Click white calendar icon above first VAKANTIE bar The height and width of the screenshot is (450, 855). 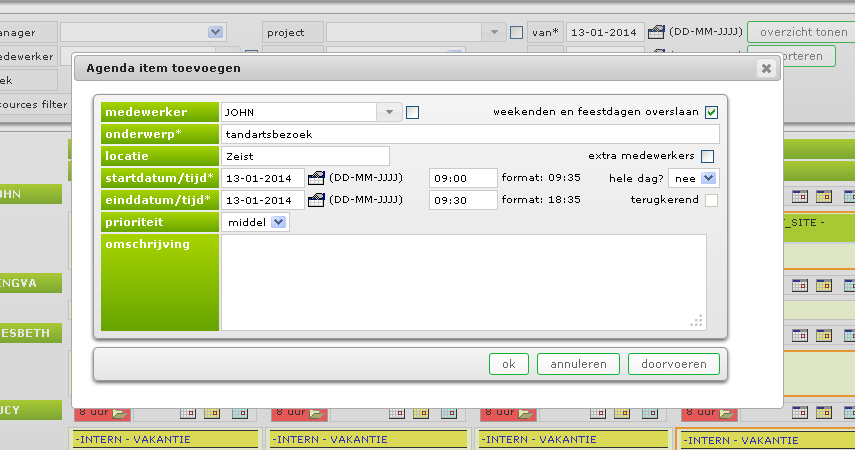[x=188, y=413]
